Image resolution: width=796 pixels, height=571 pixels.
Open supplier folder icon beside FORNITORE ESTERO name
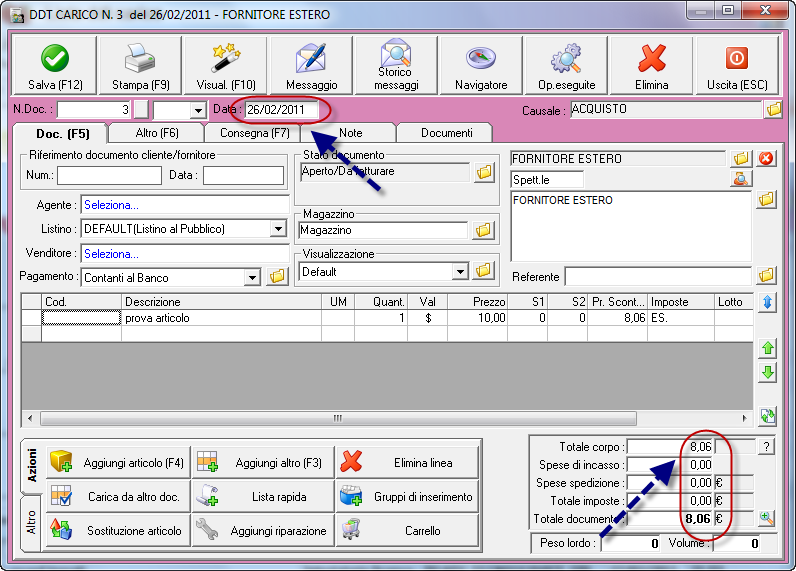(741, 158)
